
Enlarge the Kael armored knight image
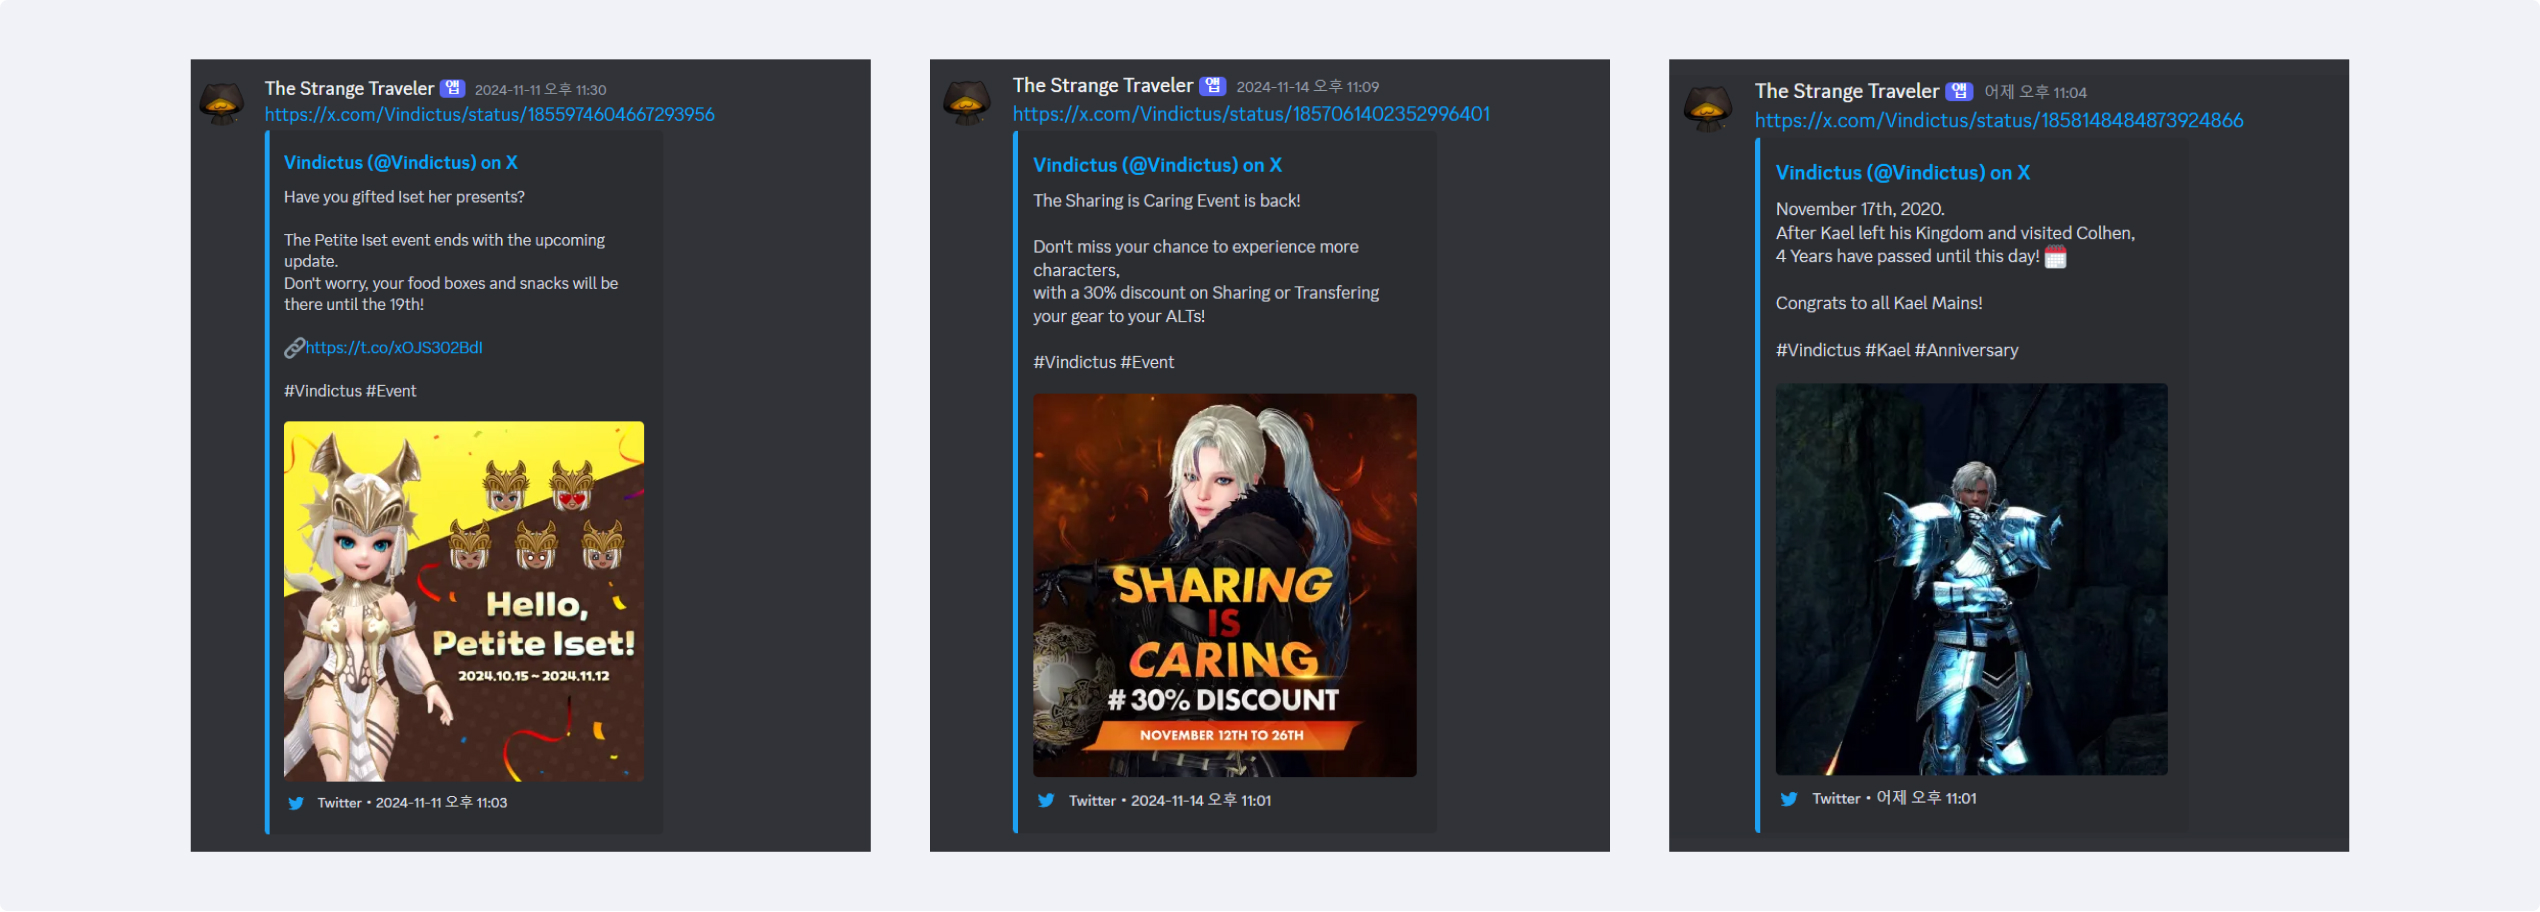point(1971,579)
